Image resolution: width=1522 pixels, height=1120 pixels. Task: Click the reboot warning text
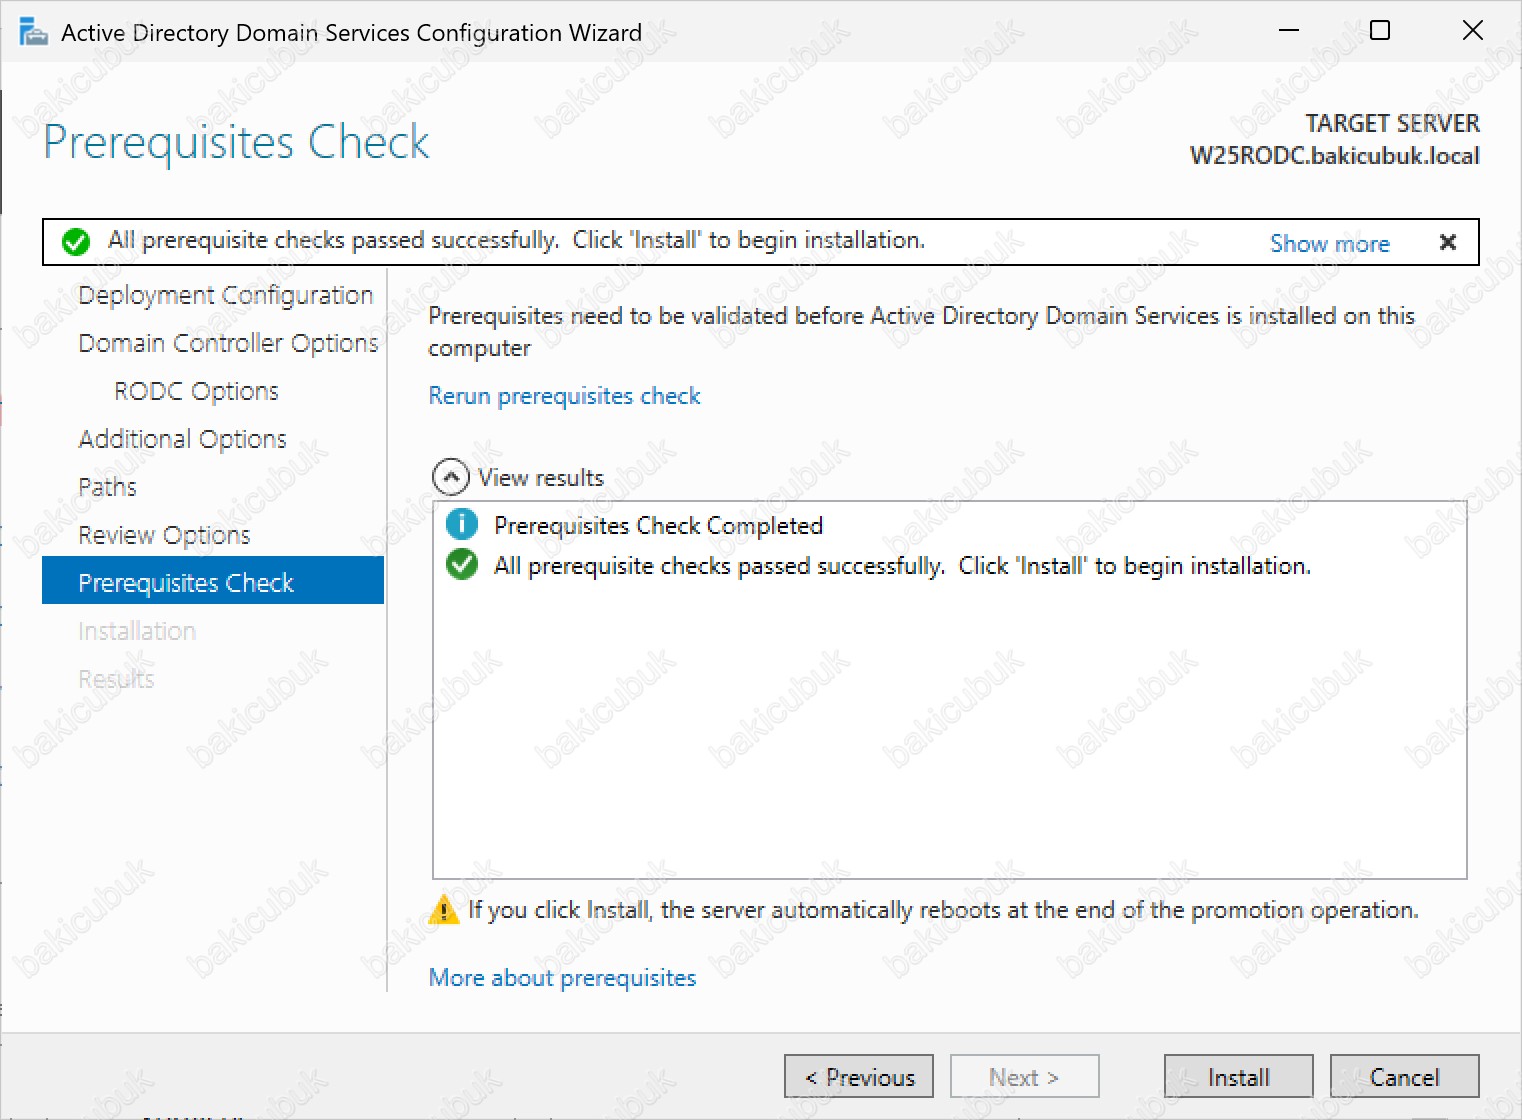click(x=943, y=910)
